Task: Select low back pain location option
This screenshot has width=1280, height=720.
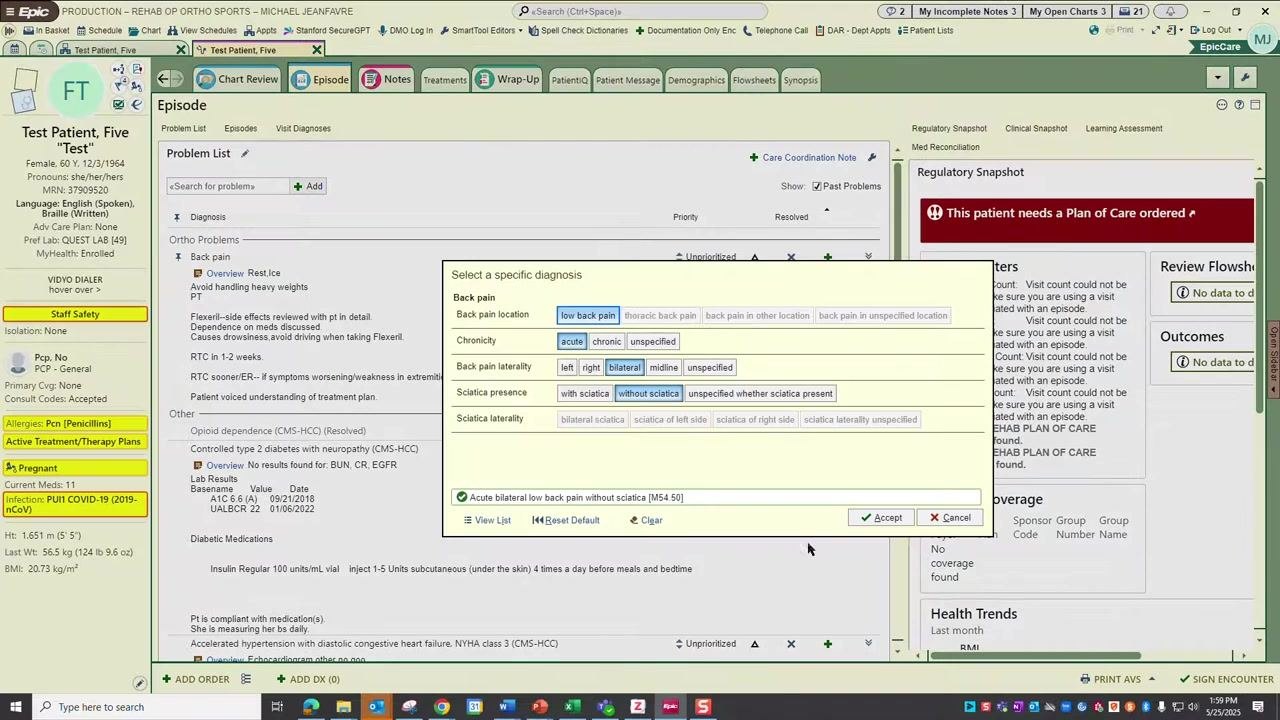Action: click(588, 316)
